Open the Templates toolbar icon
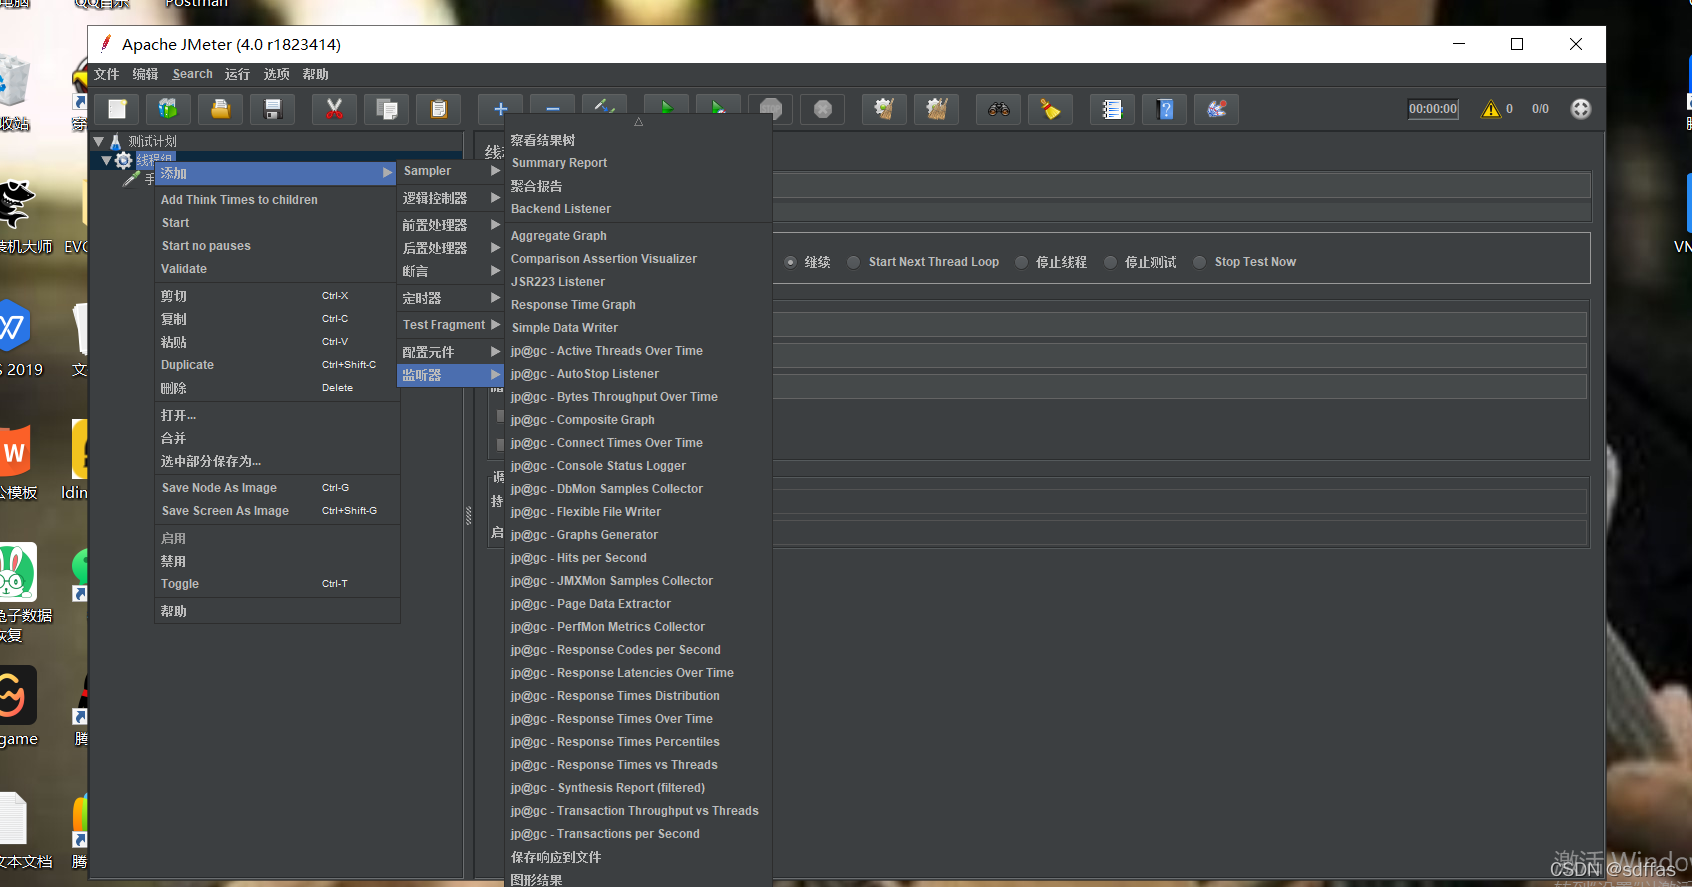This screenshot has height=887, width=1692. pyautogui.click(x=168, y=109)
